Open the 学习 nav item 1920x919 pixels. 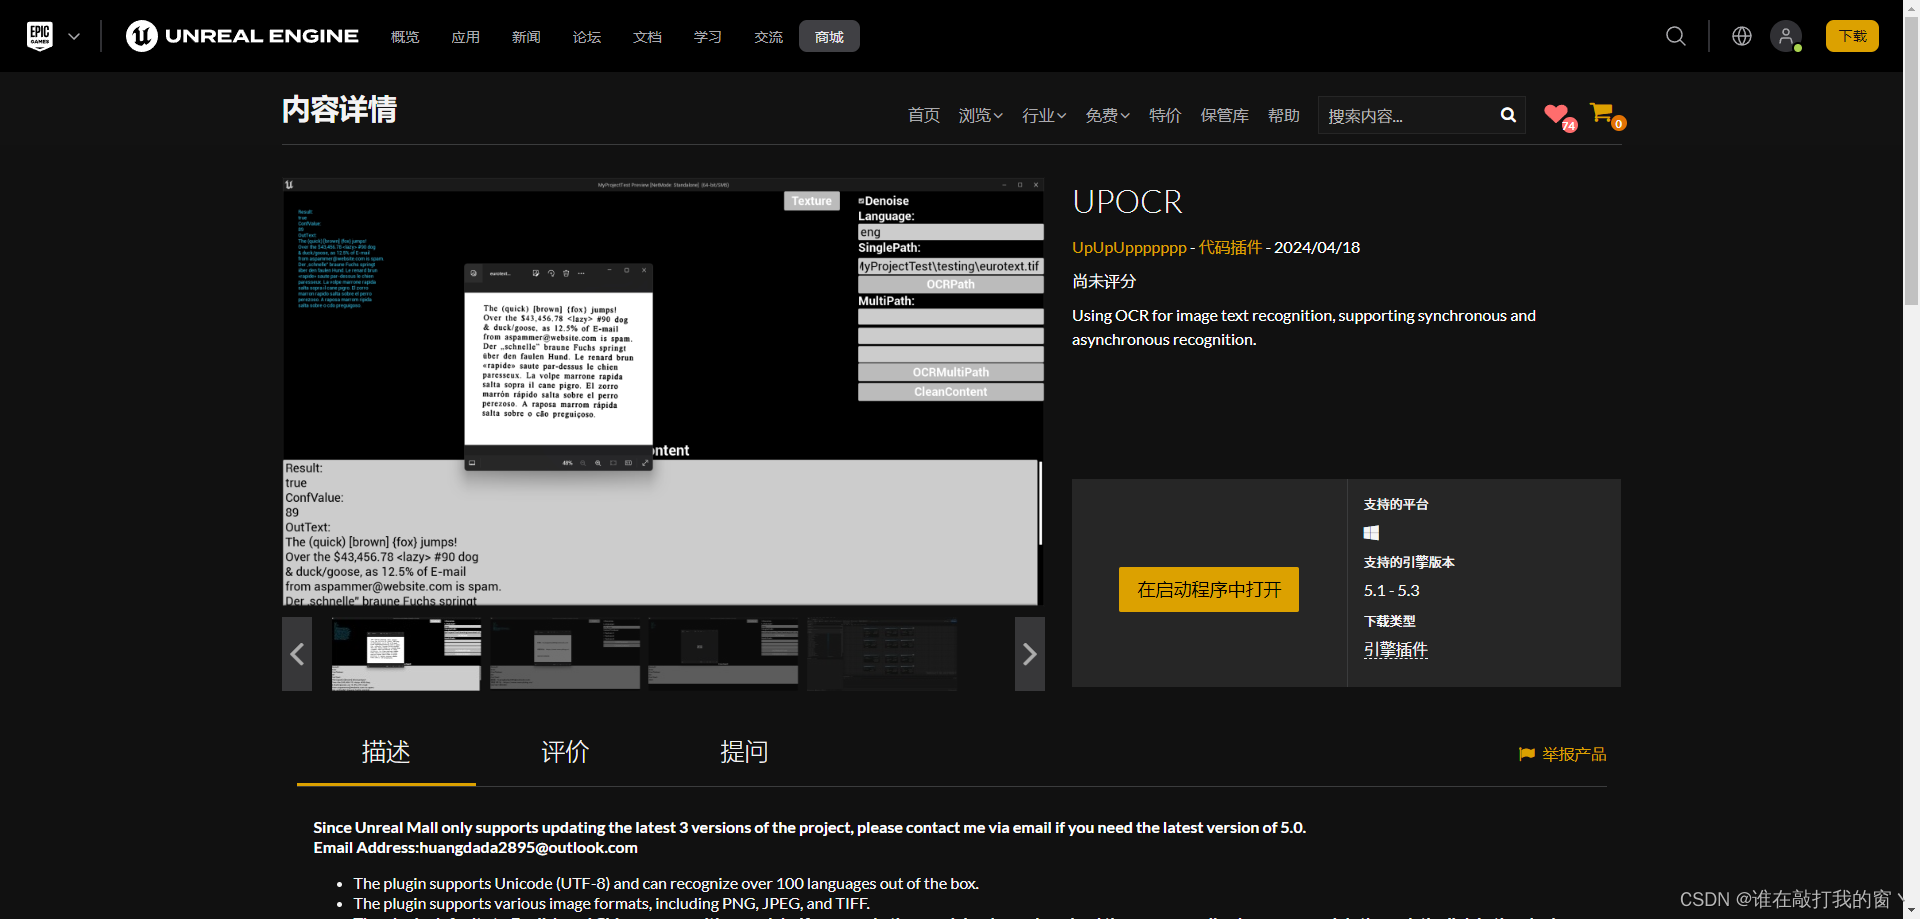708,37
